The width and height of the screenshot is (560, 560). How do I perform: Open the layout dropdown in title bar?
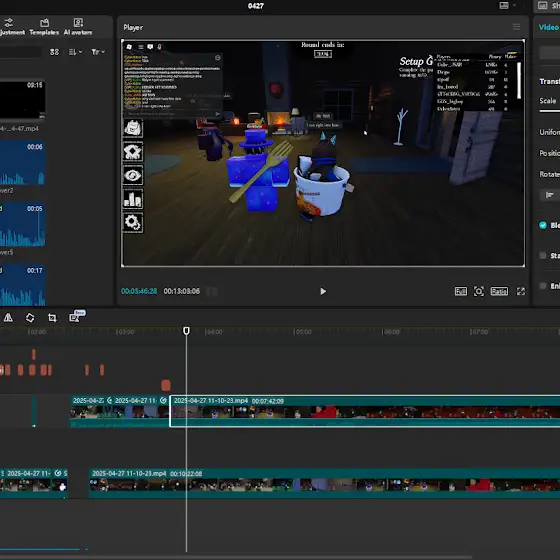[x=508, y=5]
